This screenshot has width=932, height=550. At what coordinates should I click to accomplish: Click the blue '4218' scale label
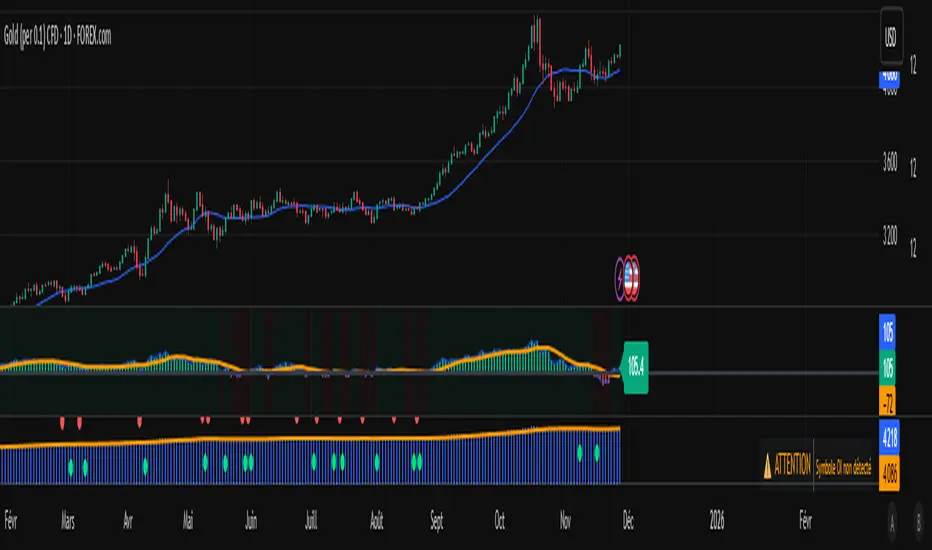(889, 437)
